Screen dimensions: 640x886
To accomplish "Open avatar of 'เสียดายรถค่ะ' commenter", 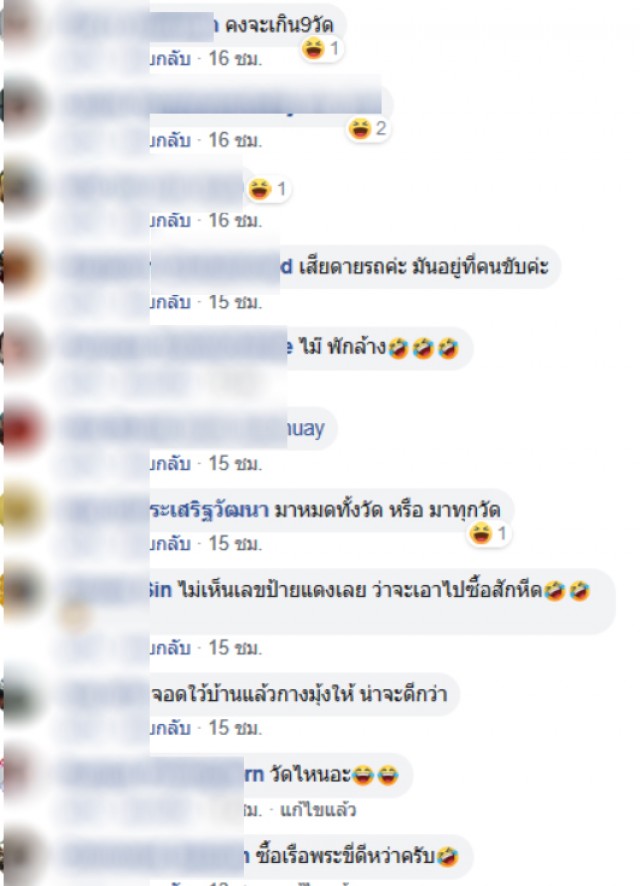I will click(23, 267).
